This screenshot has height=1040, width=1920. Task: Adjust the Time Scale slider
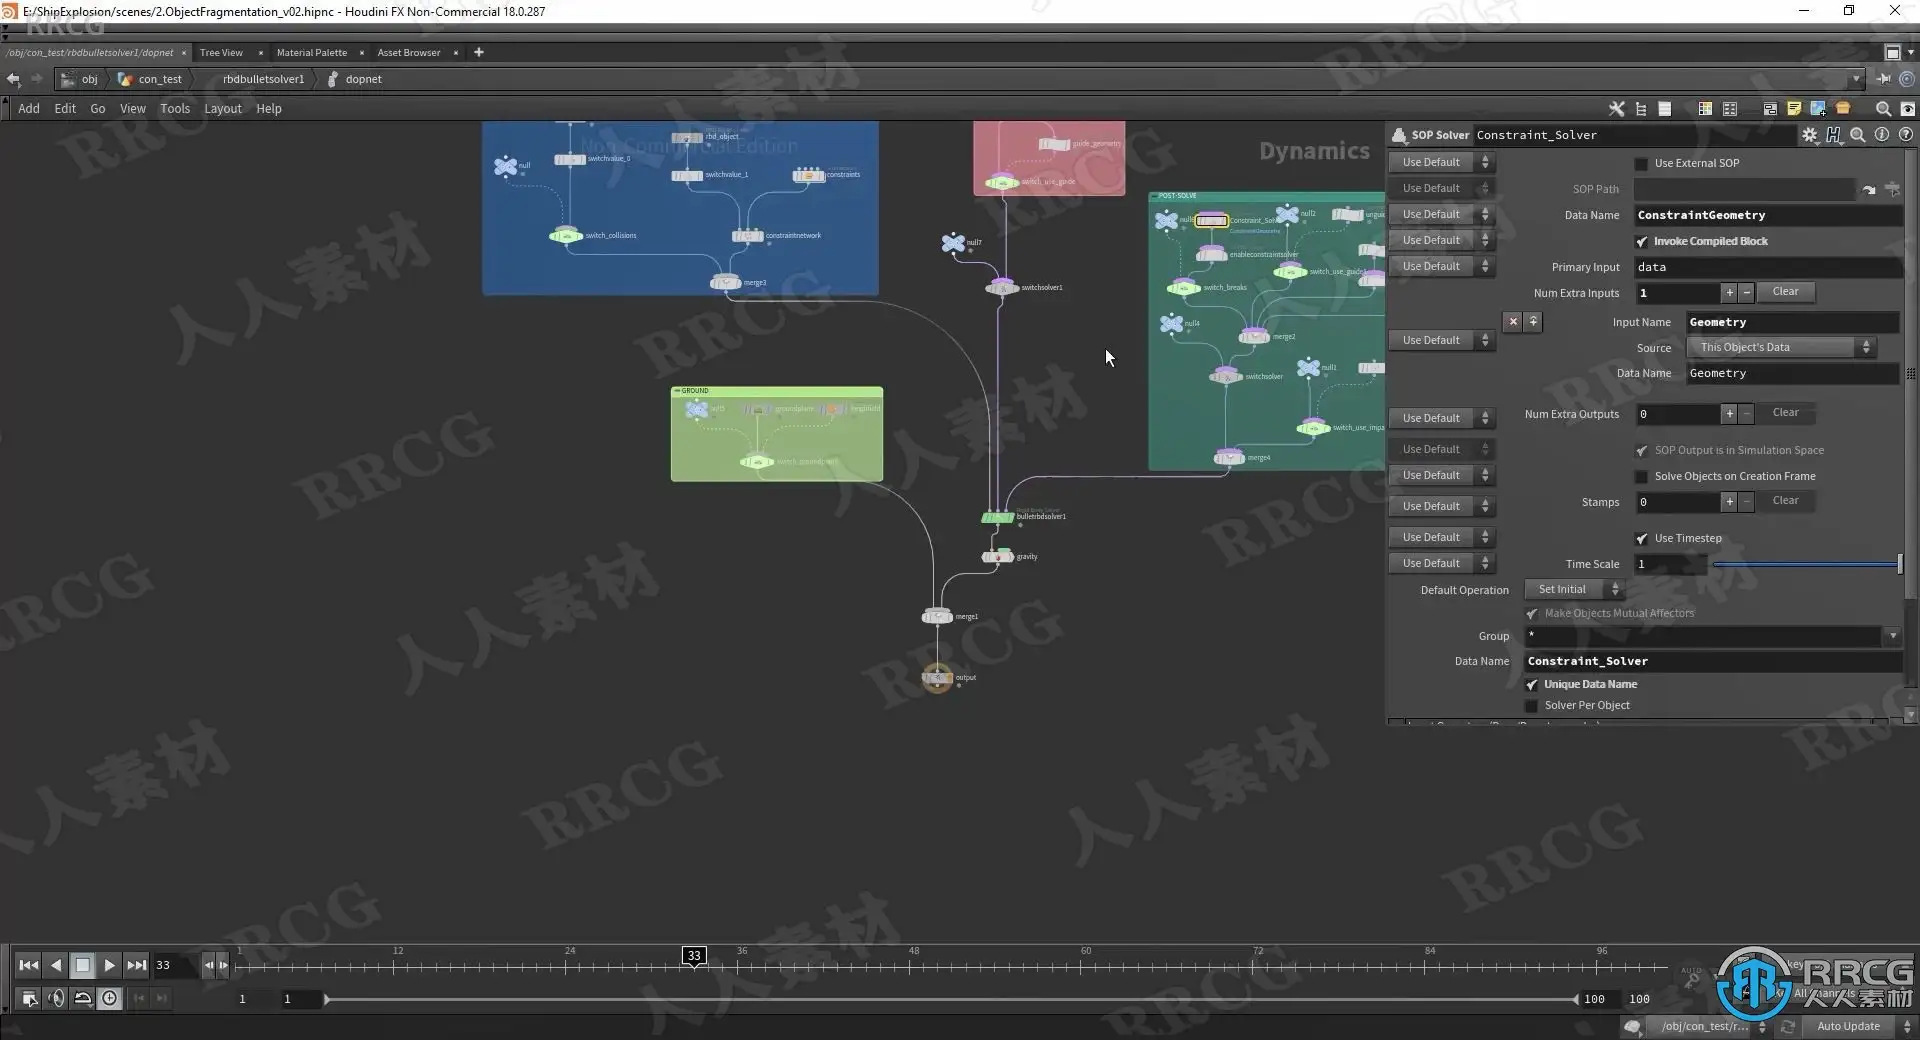pyautogui.click(x=1807, y=564)
